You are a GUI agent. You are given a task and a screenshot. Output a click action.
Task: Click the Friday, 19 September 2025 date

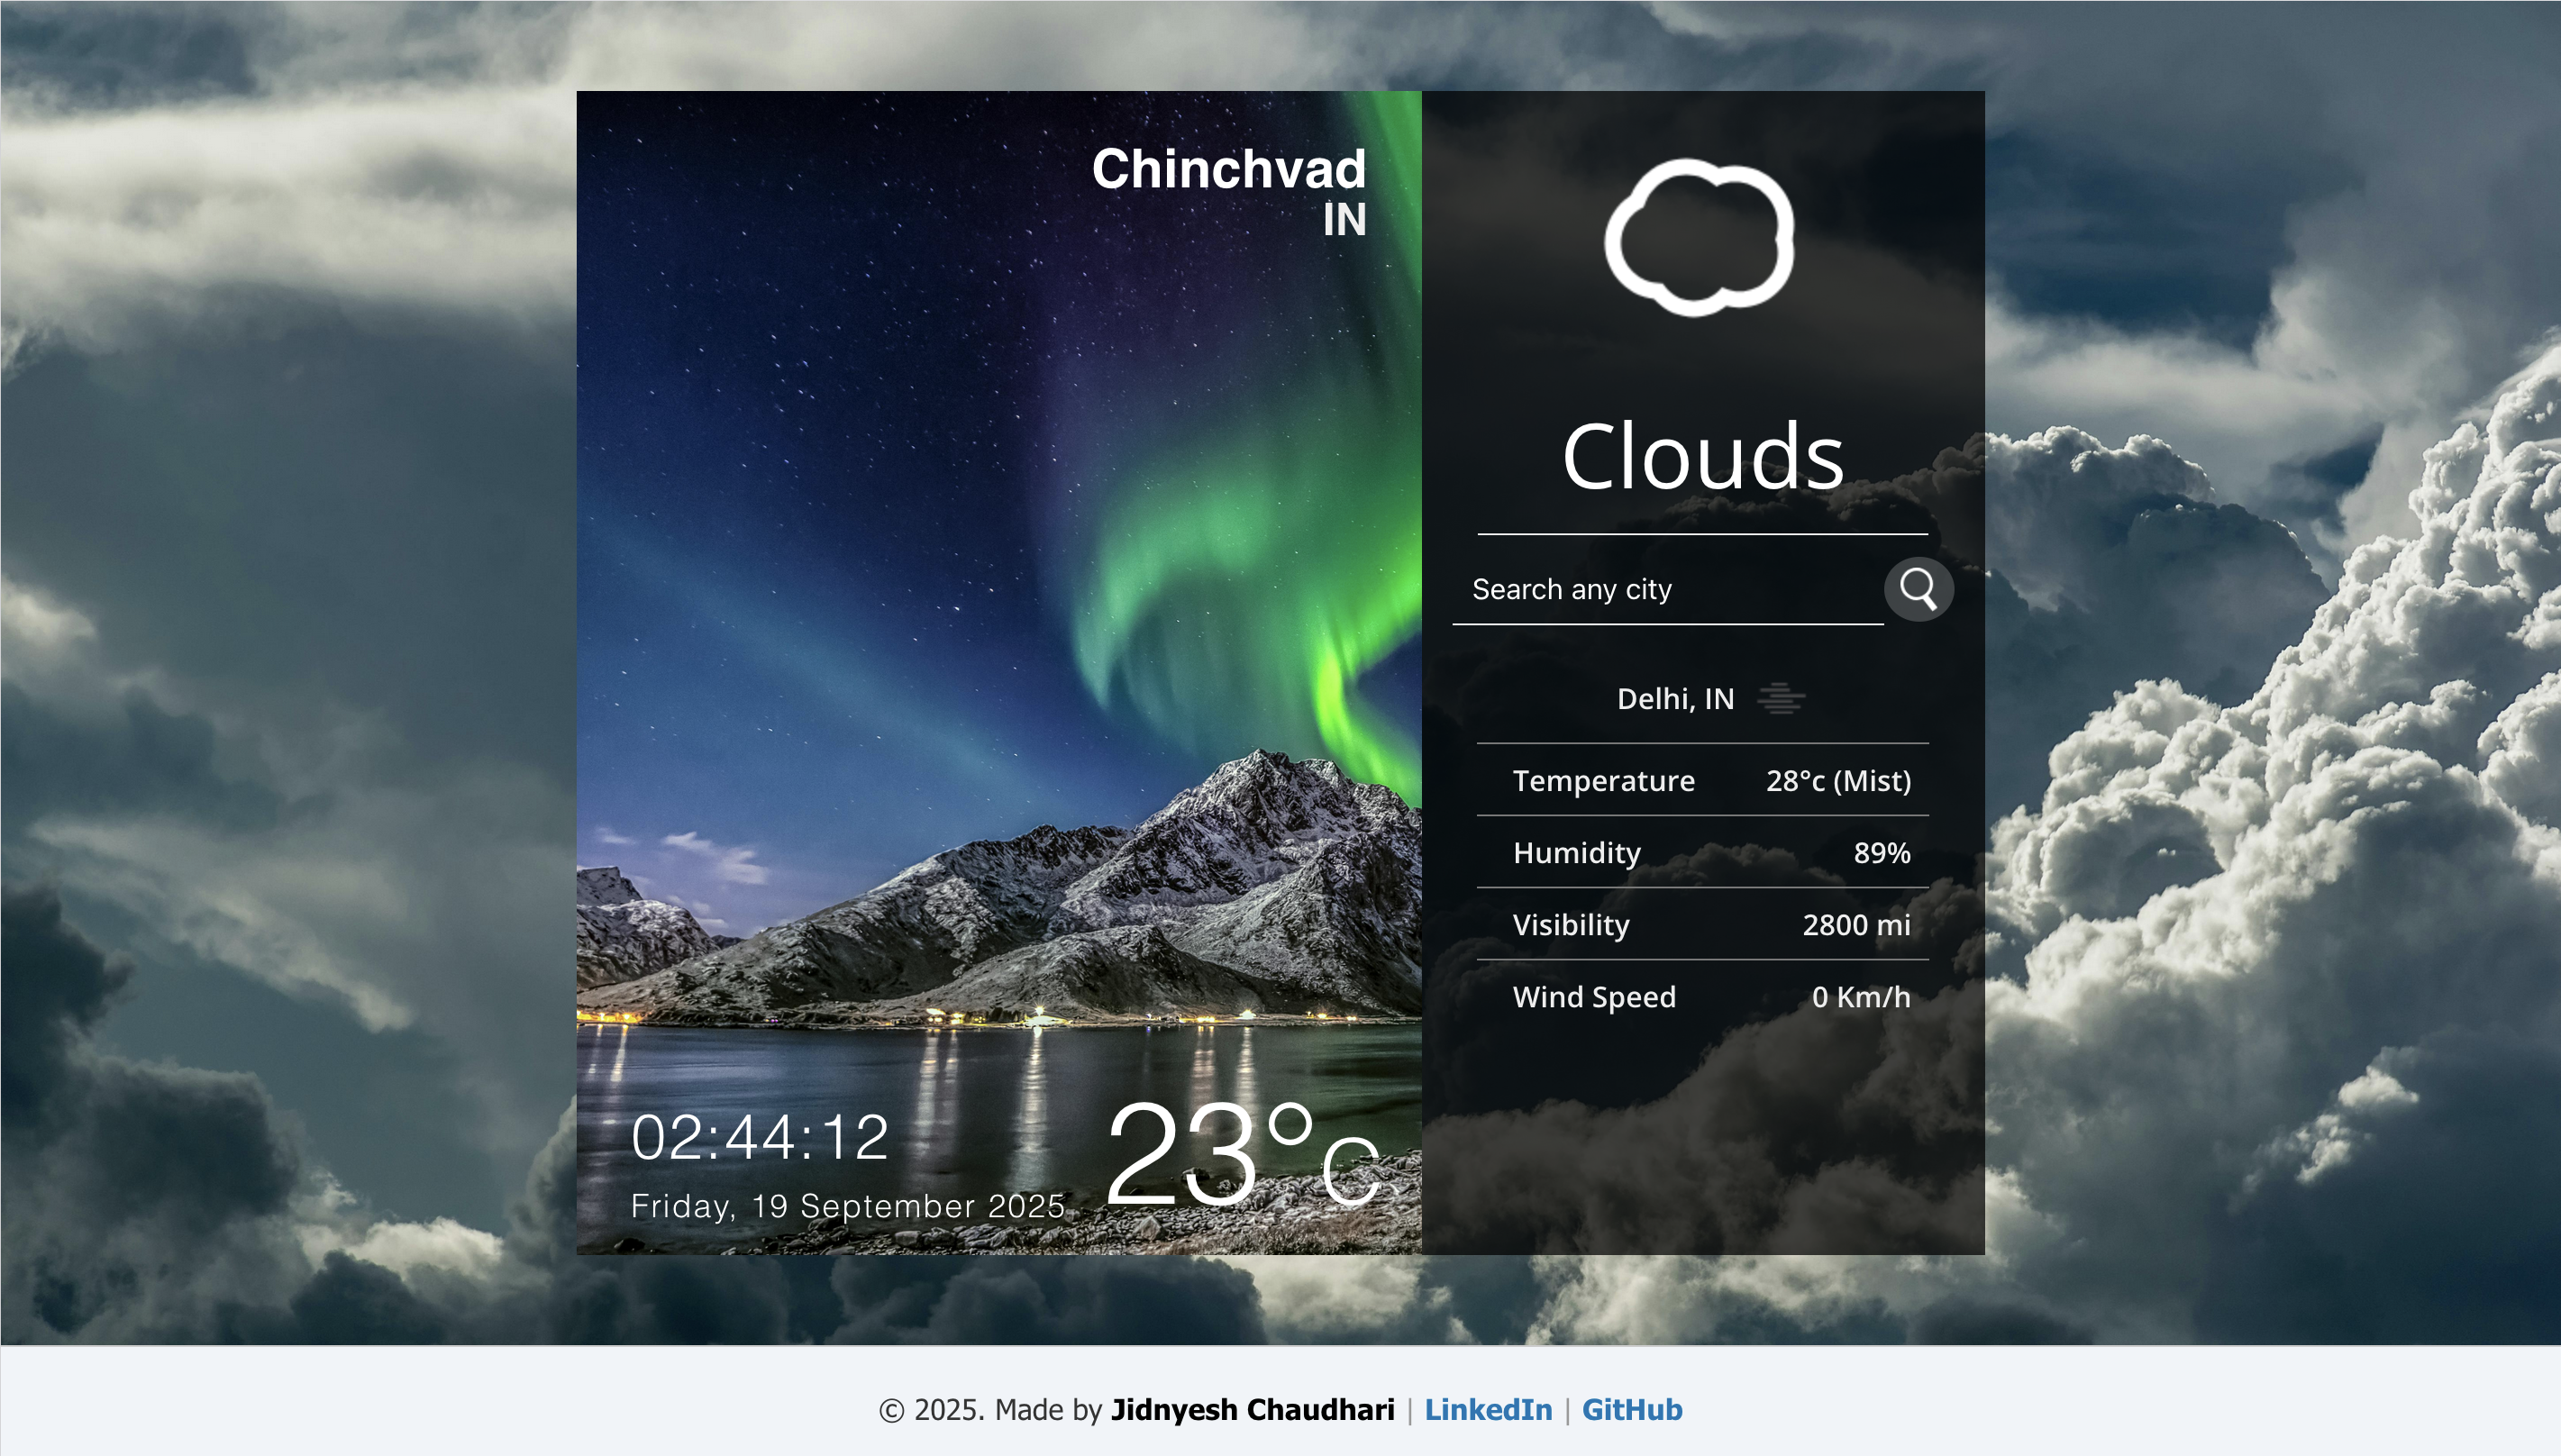848,1206
